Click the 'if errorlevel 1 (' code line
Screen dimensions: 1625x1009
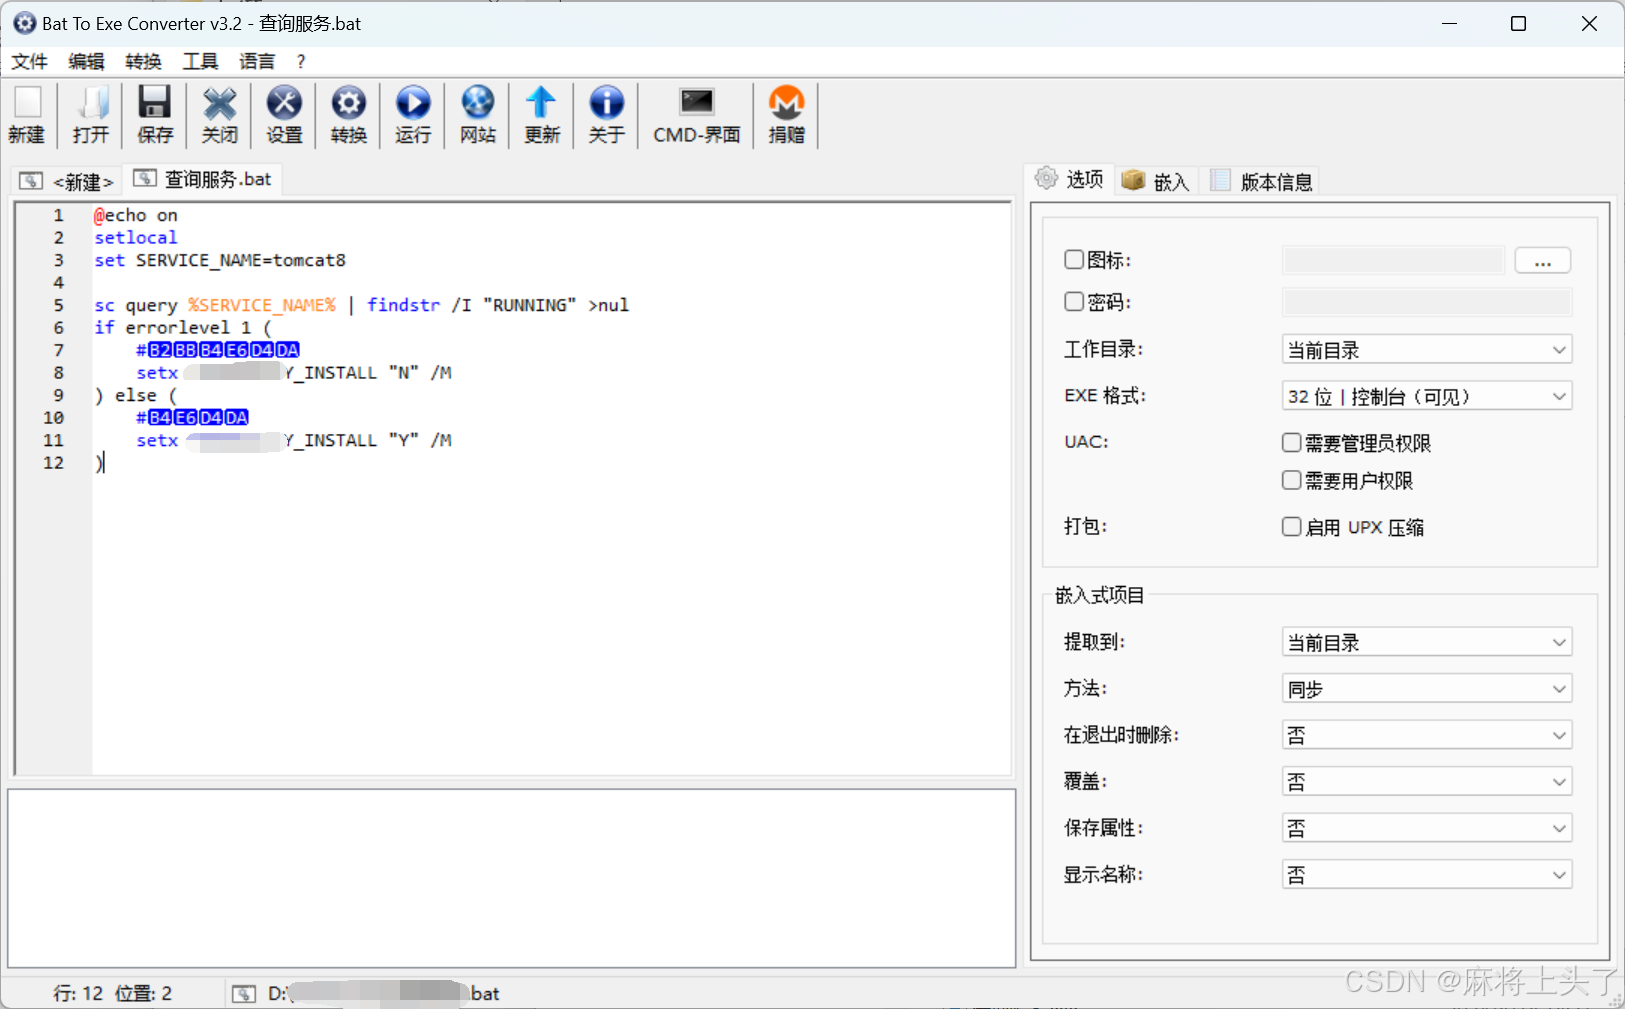pyautogui.click(x=183, y=327)
